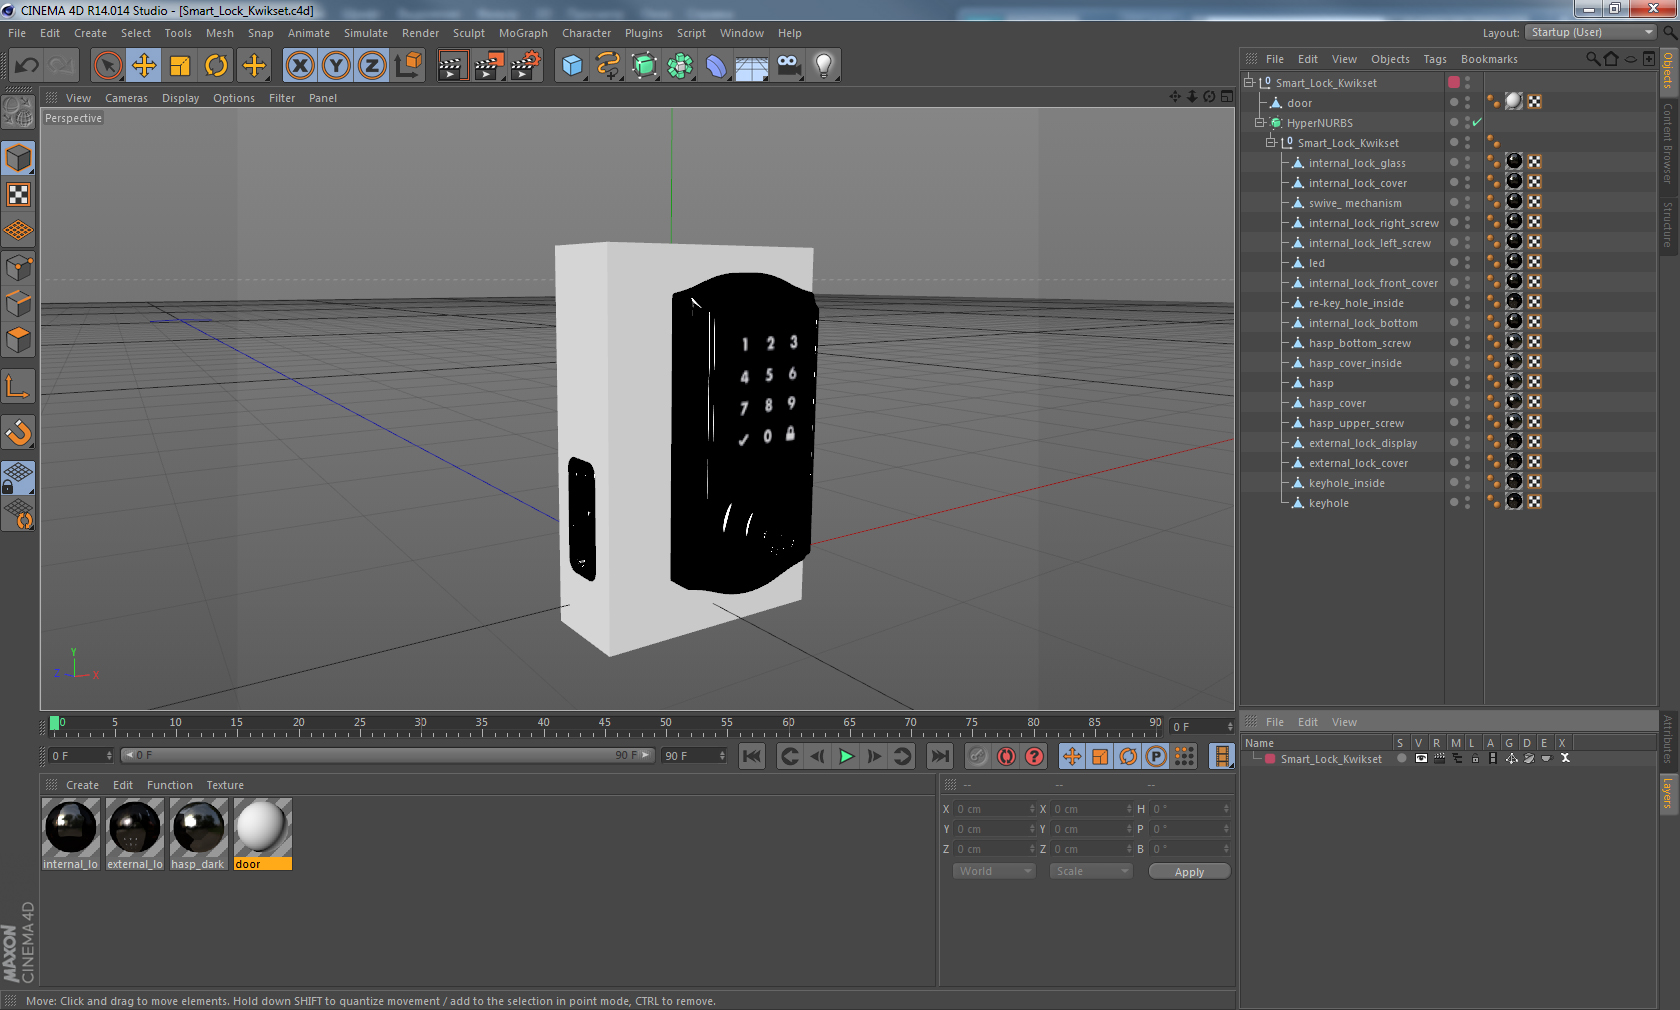Switch to Model mode in left toolbar
The image size is (1680, 1010).
pyautogui.click(x=19, y=159)
